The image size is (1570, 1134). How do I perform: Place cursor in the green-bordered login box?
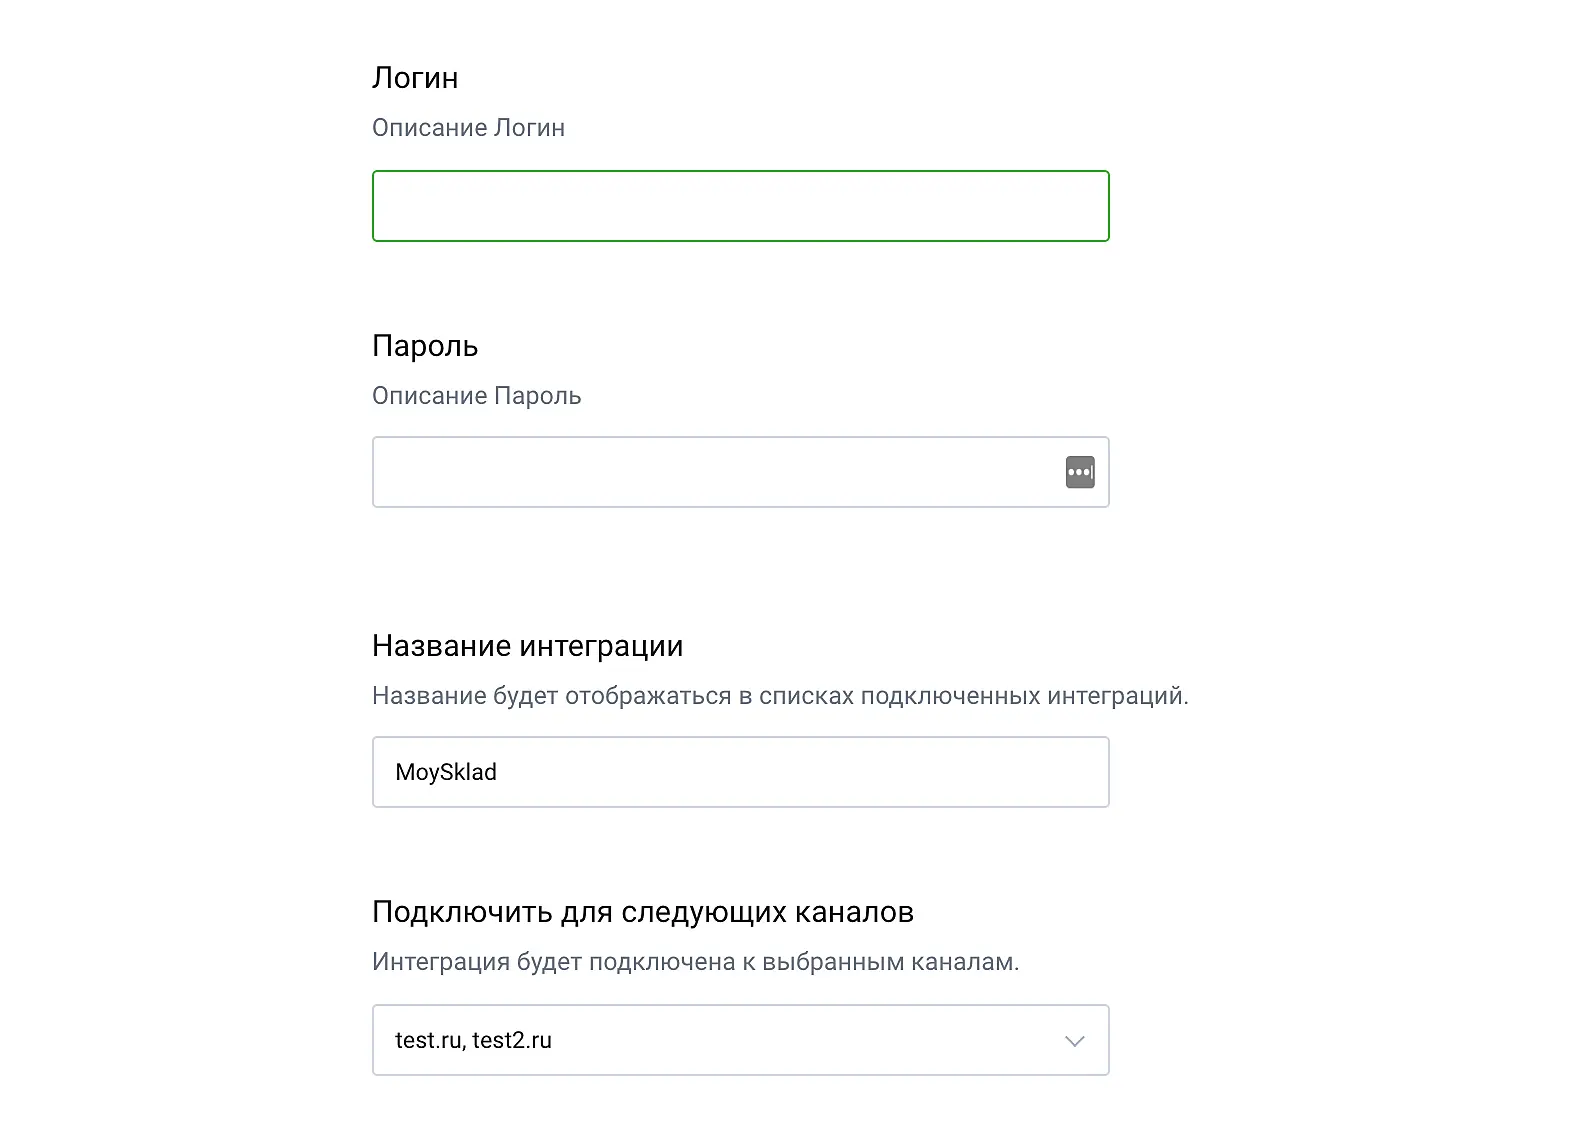click(740, 206)
